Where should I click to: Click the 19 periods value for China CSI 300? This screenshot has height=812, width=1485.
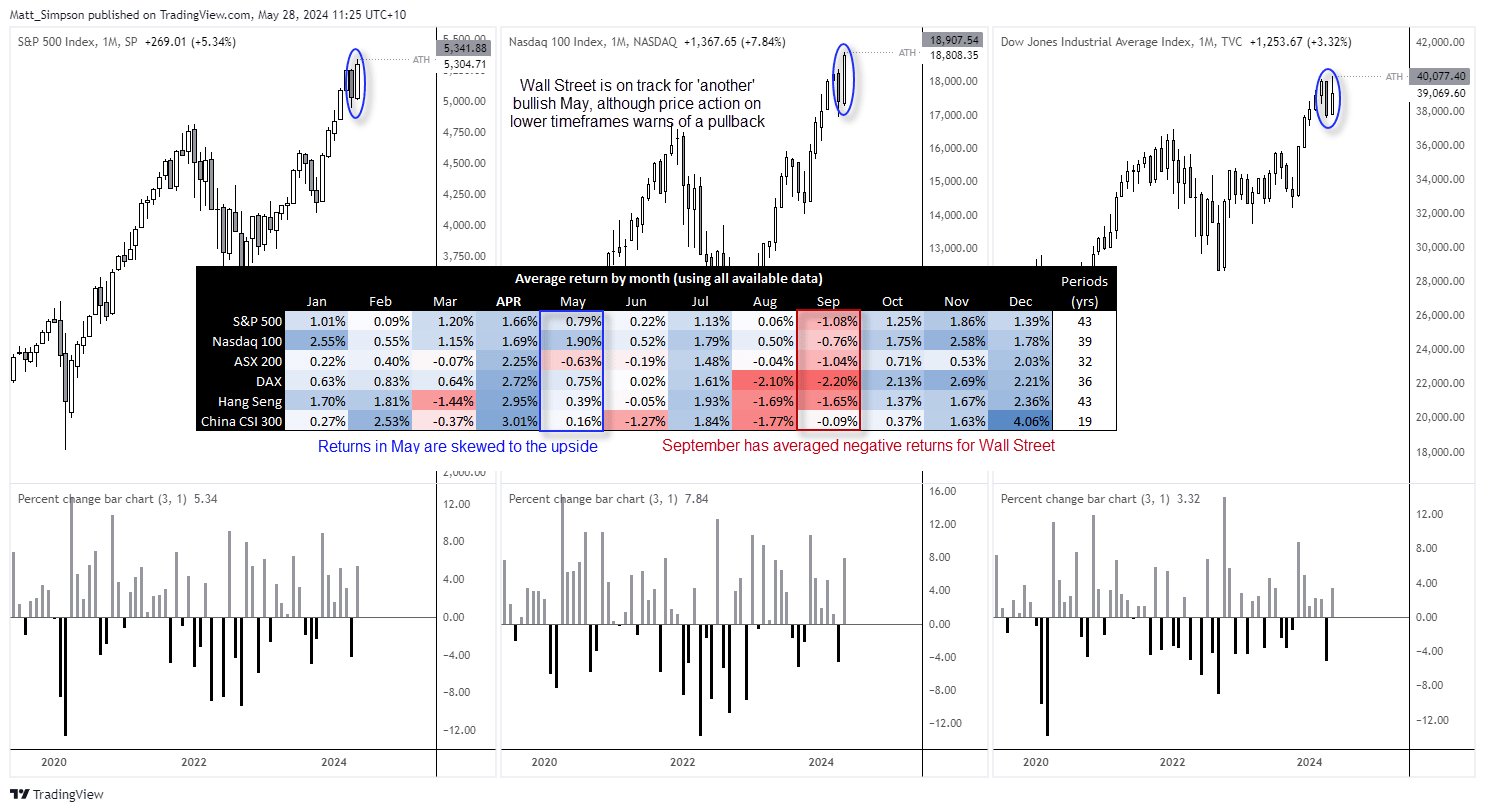click(x=1084, y=421)
